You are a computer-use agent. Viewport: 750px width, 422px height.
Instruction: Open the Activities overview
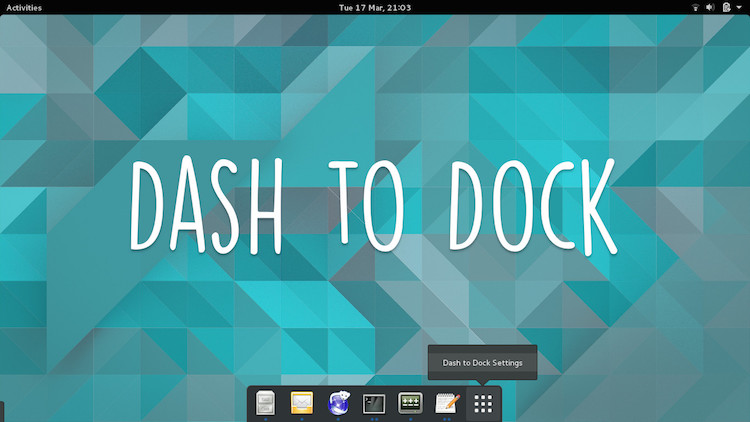click(24, 7)
